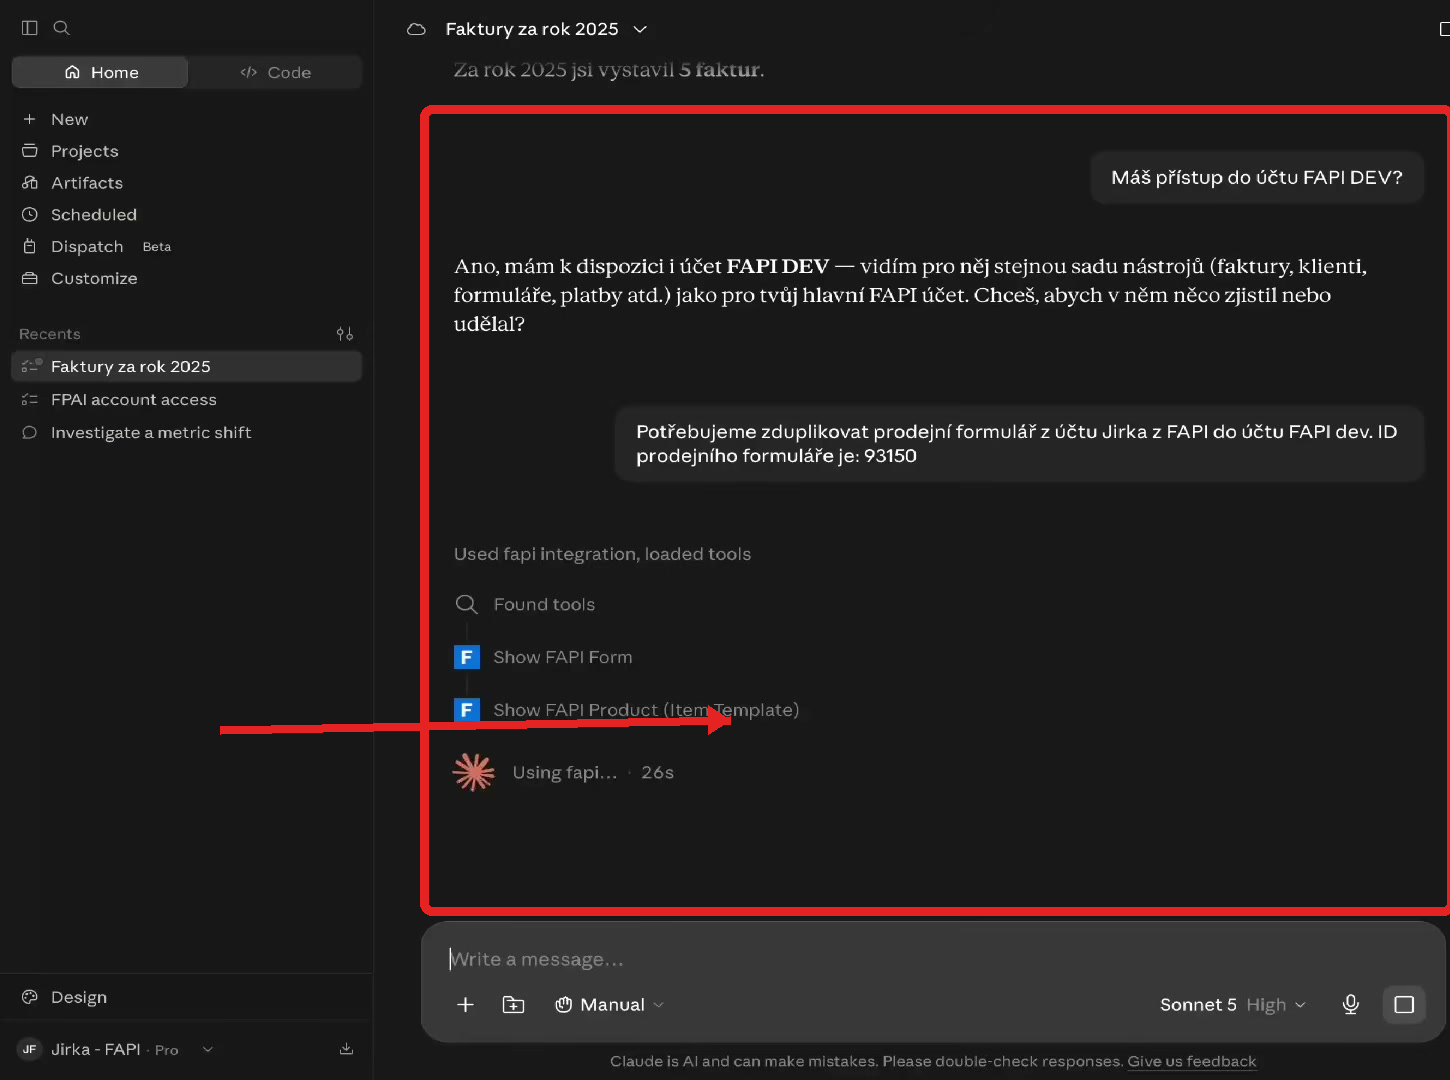1450x1080 pixels.
Task: Toggle the sidebar panel icon
Action: tap(30, 28)
